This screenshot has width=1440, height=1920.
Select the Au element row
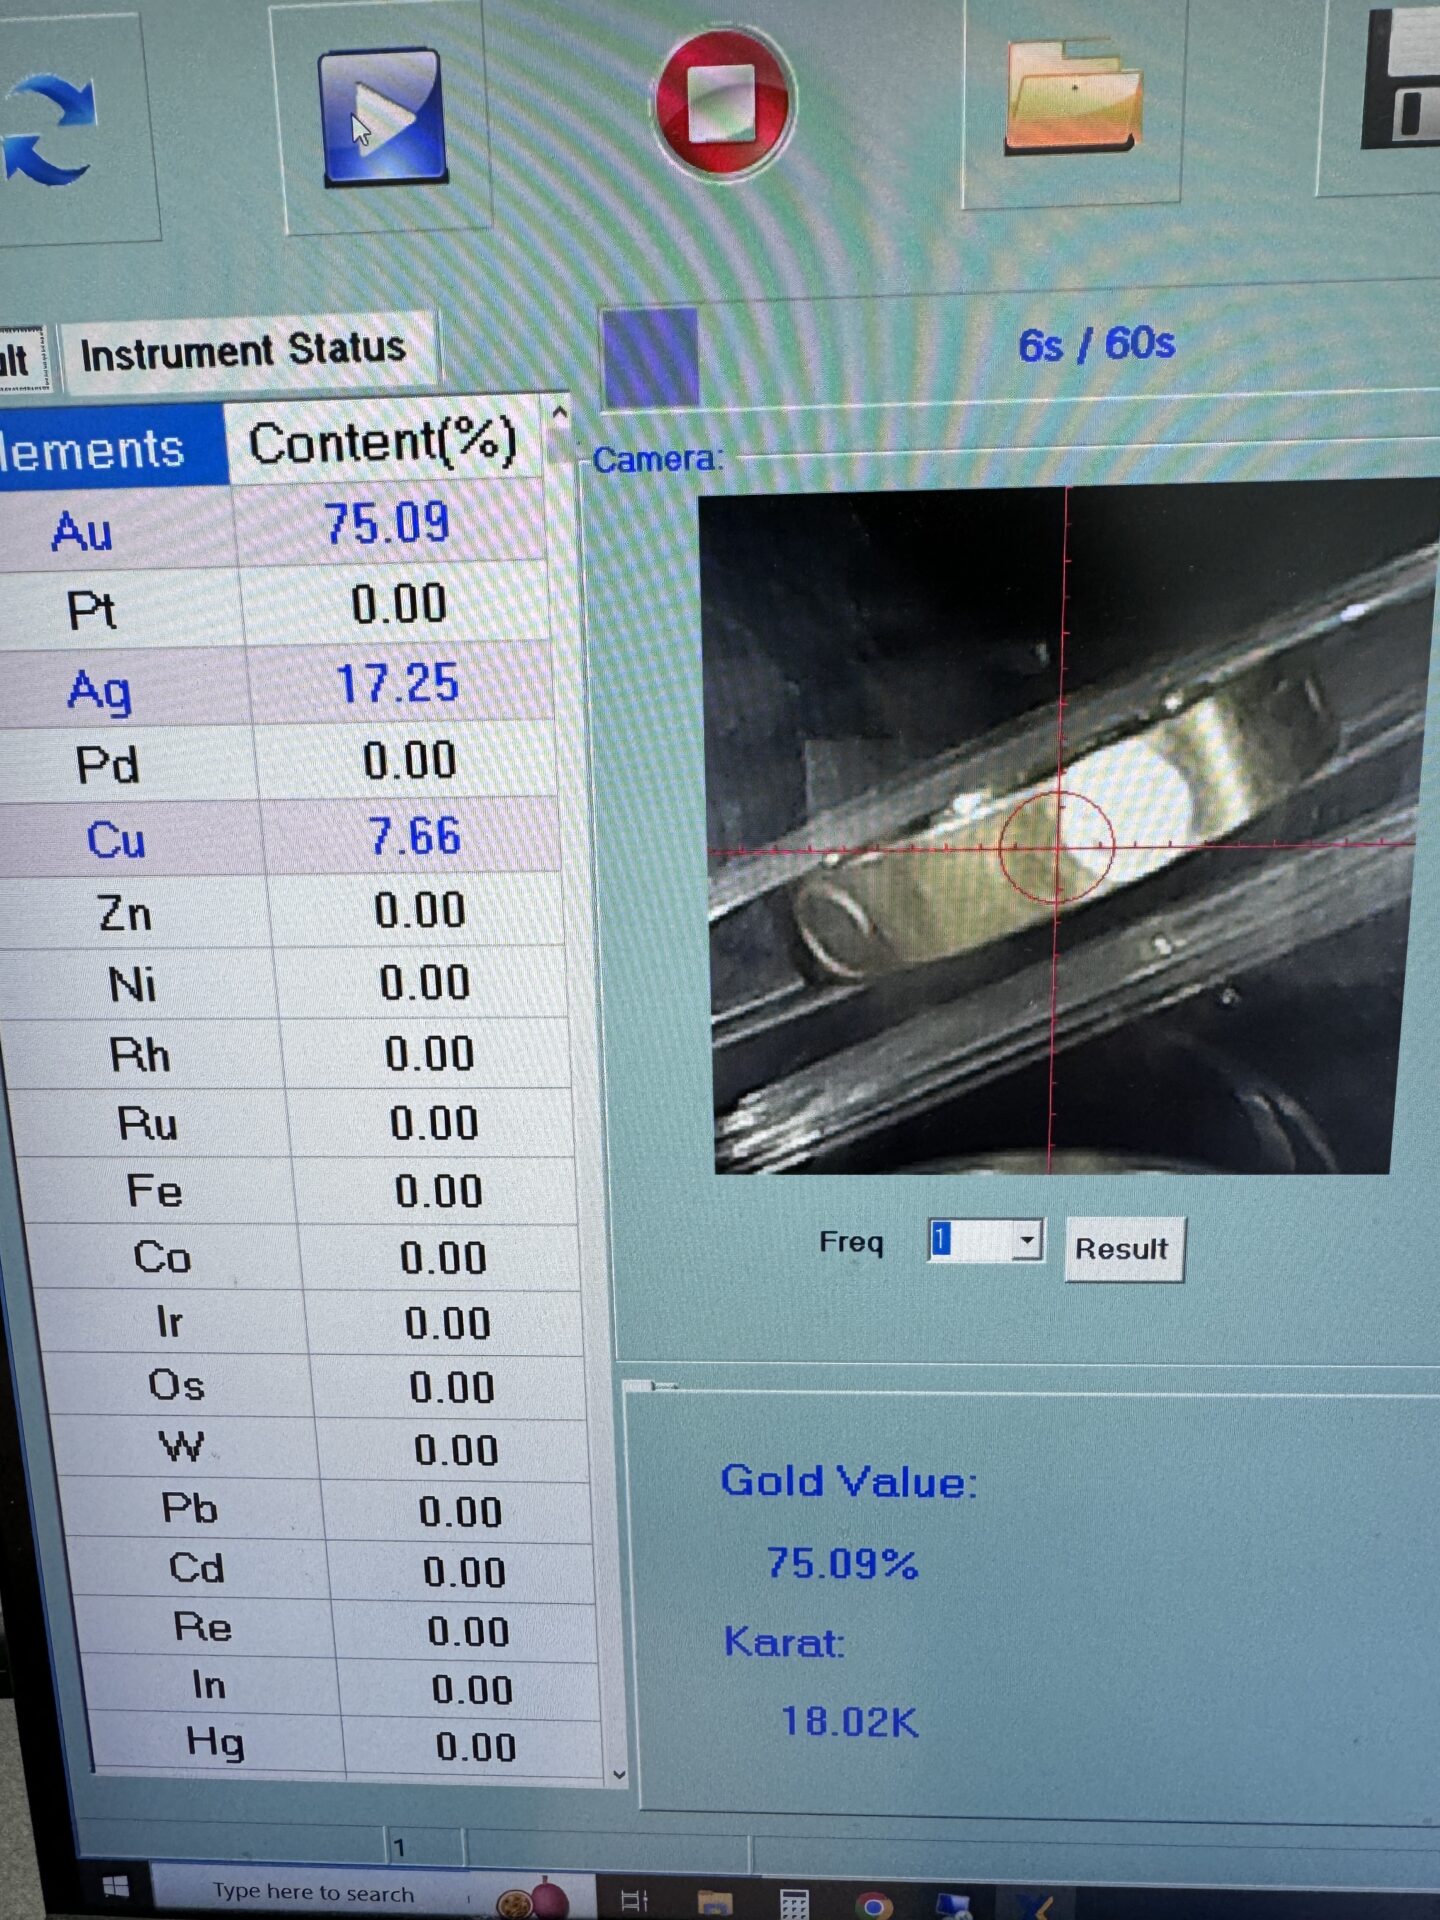(x=272, y=526)
